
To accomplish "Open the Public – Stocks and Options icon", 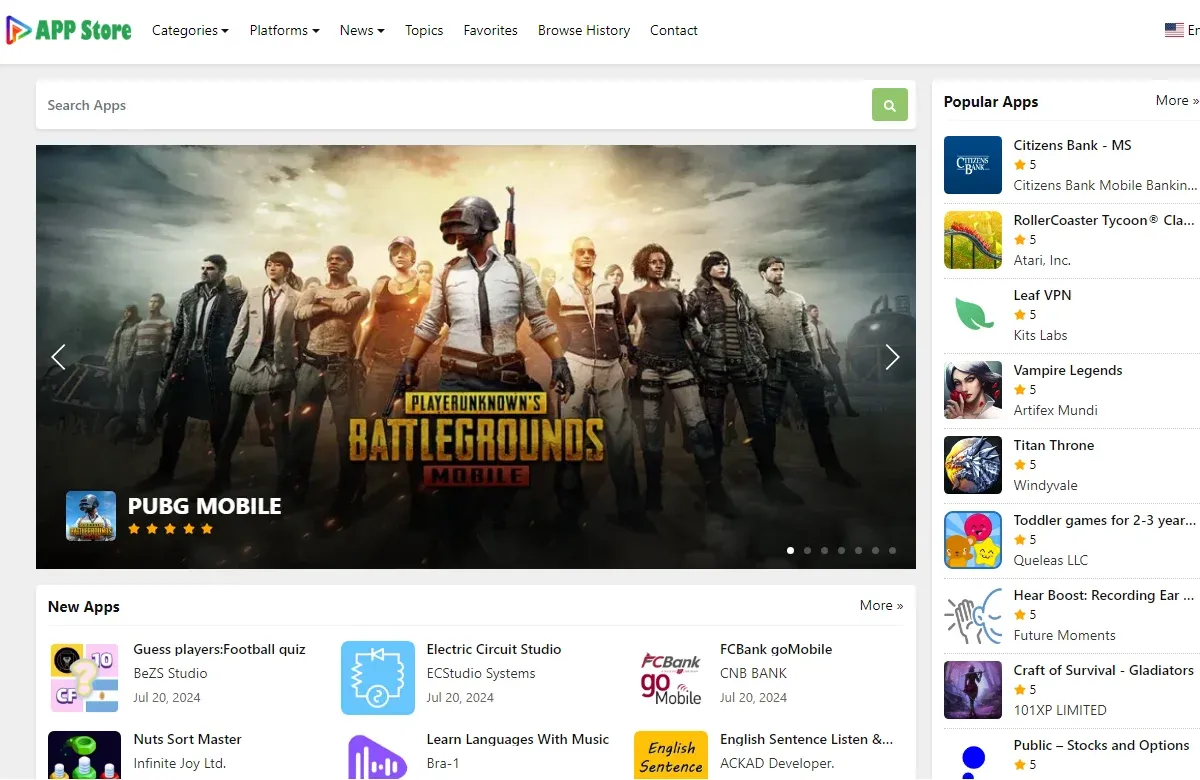I will click(x=973, y=758).
